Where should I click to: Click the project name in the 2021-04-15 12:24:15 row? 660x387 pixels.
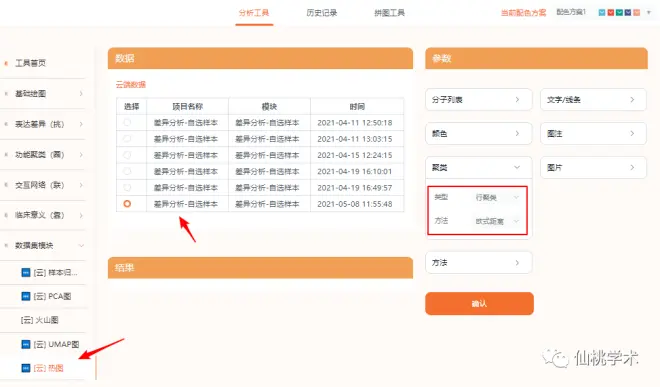click(x=186, y=155)
